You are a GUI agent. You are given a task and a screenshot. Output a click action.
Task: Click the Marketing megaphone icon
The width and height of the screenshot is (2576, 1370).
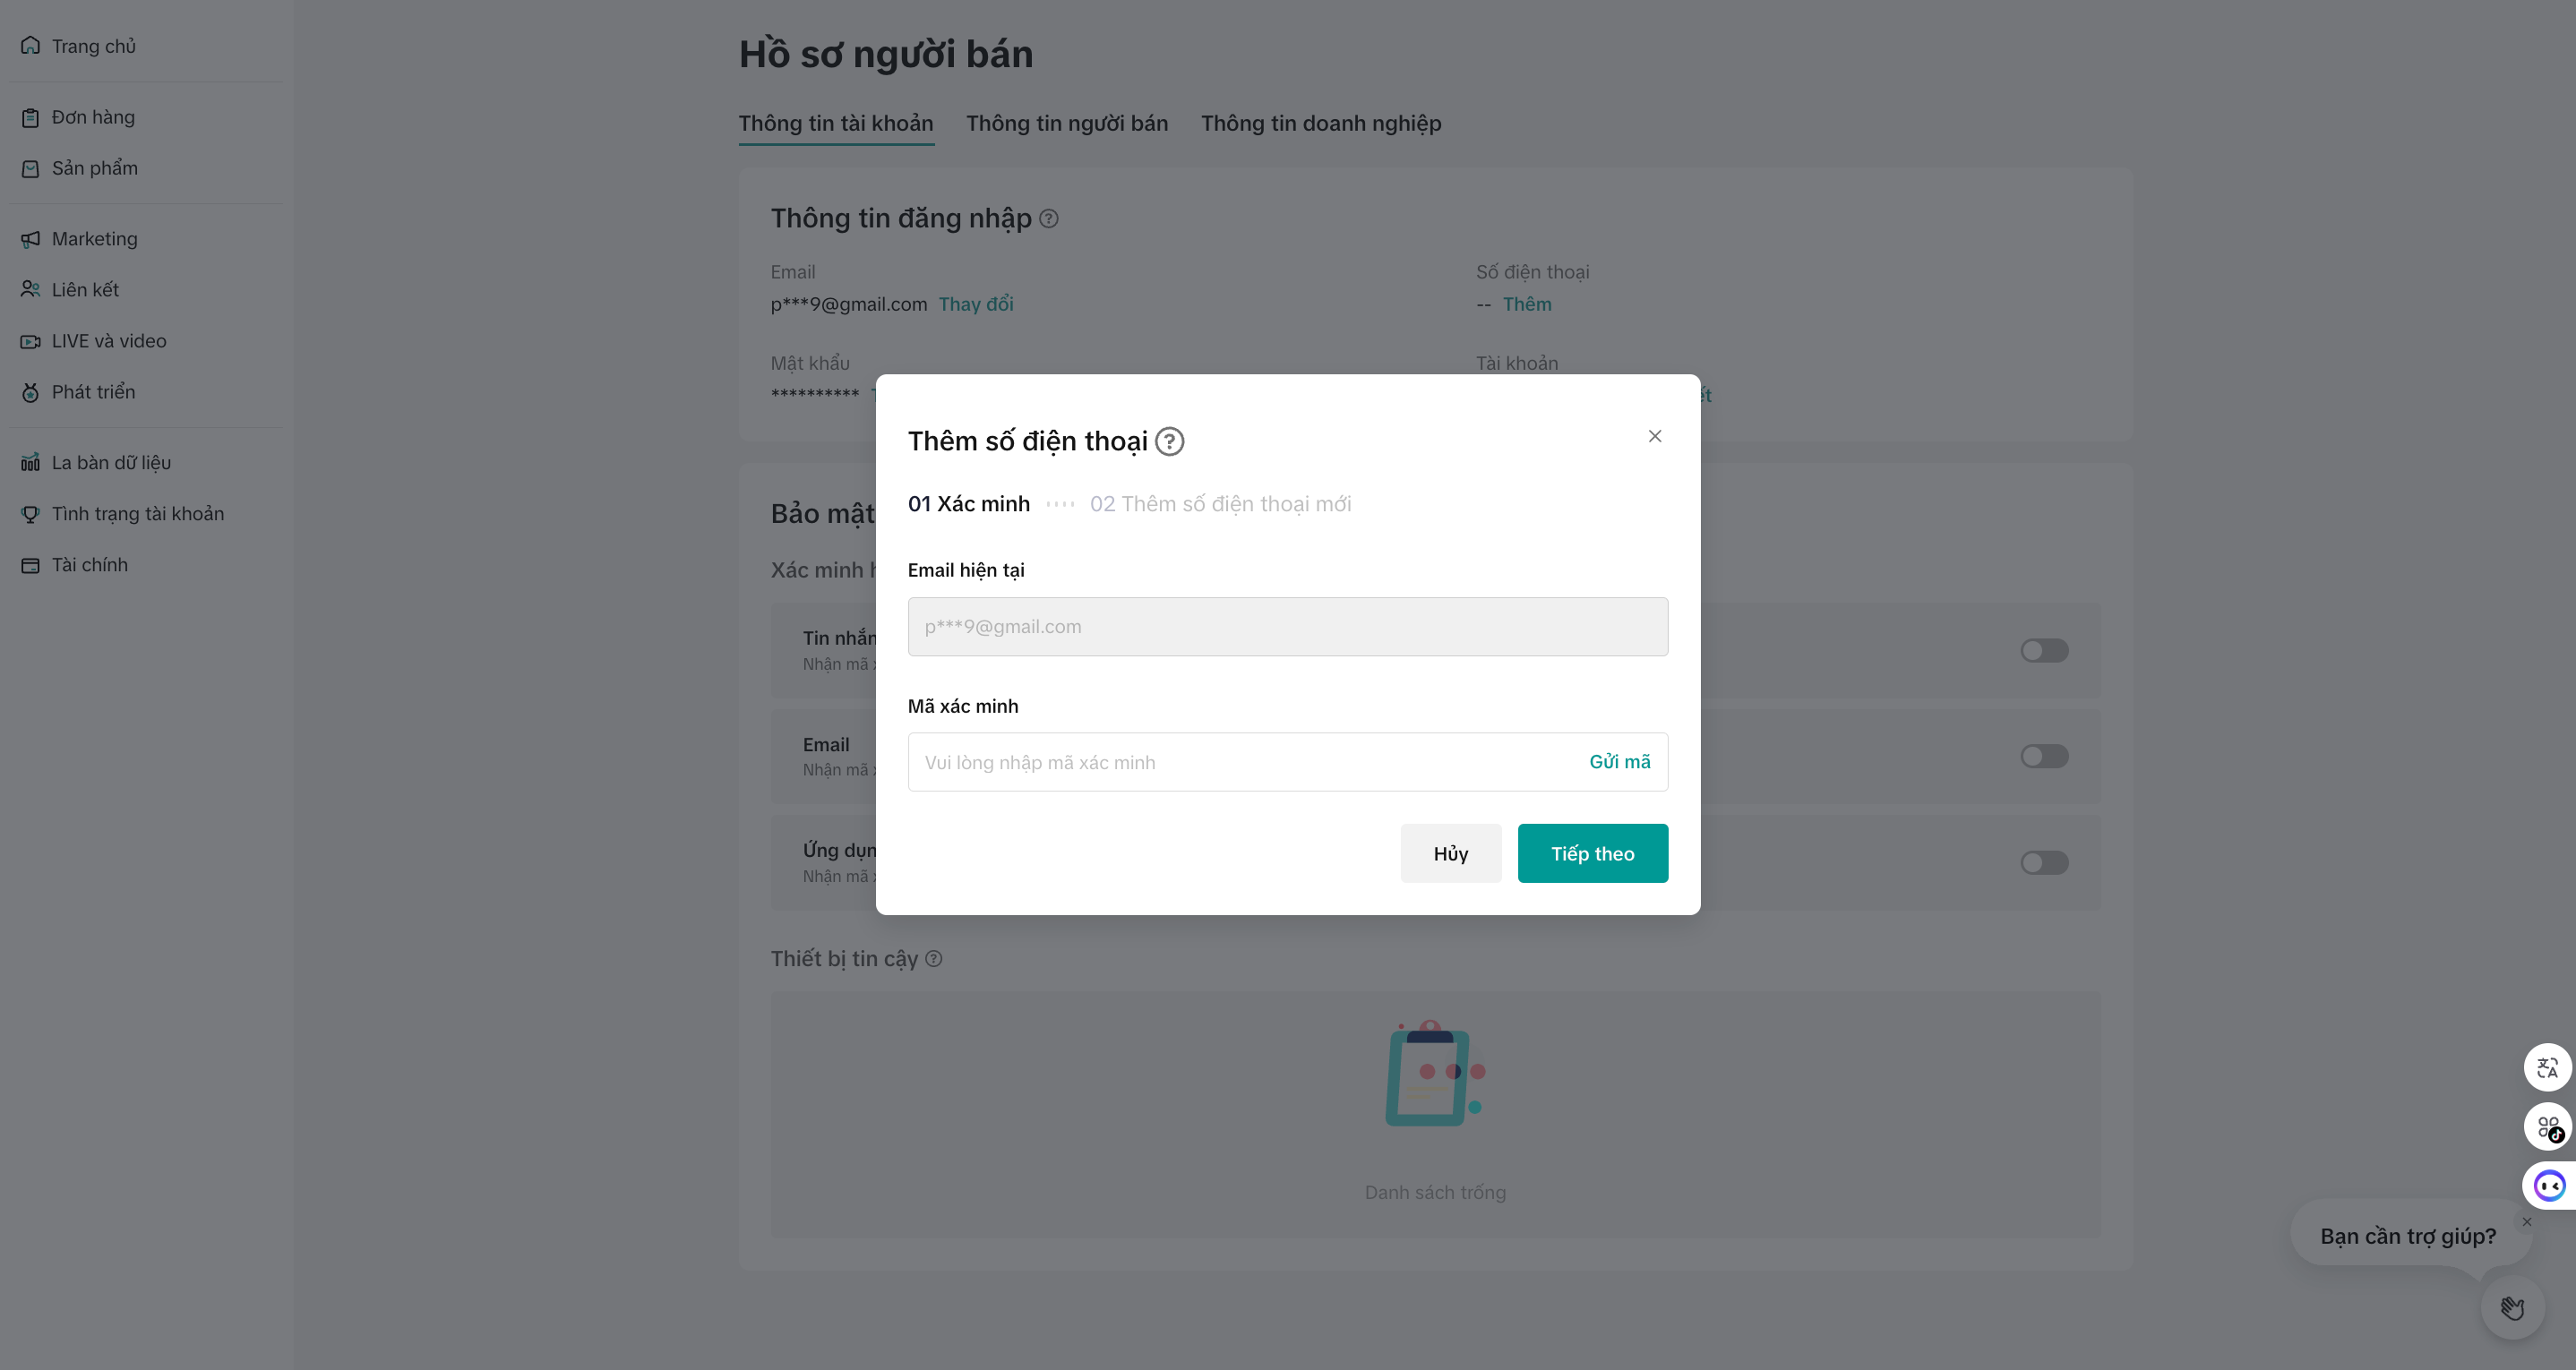tap(31, 239)
